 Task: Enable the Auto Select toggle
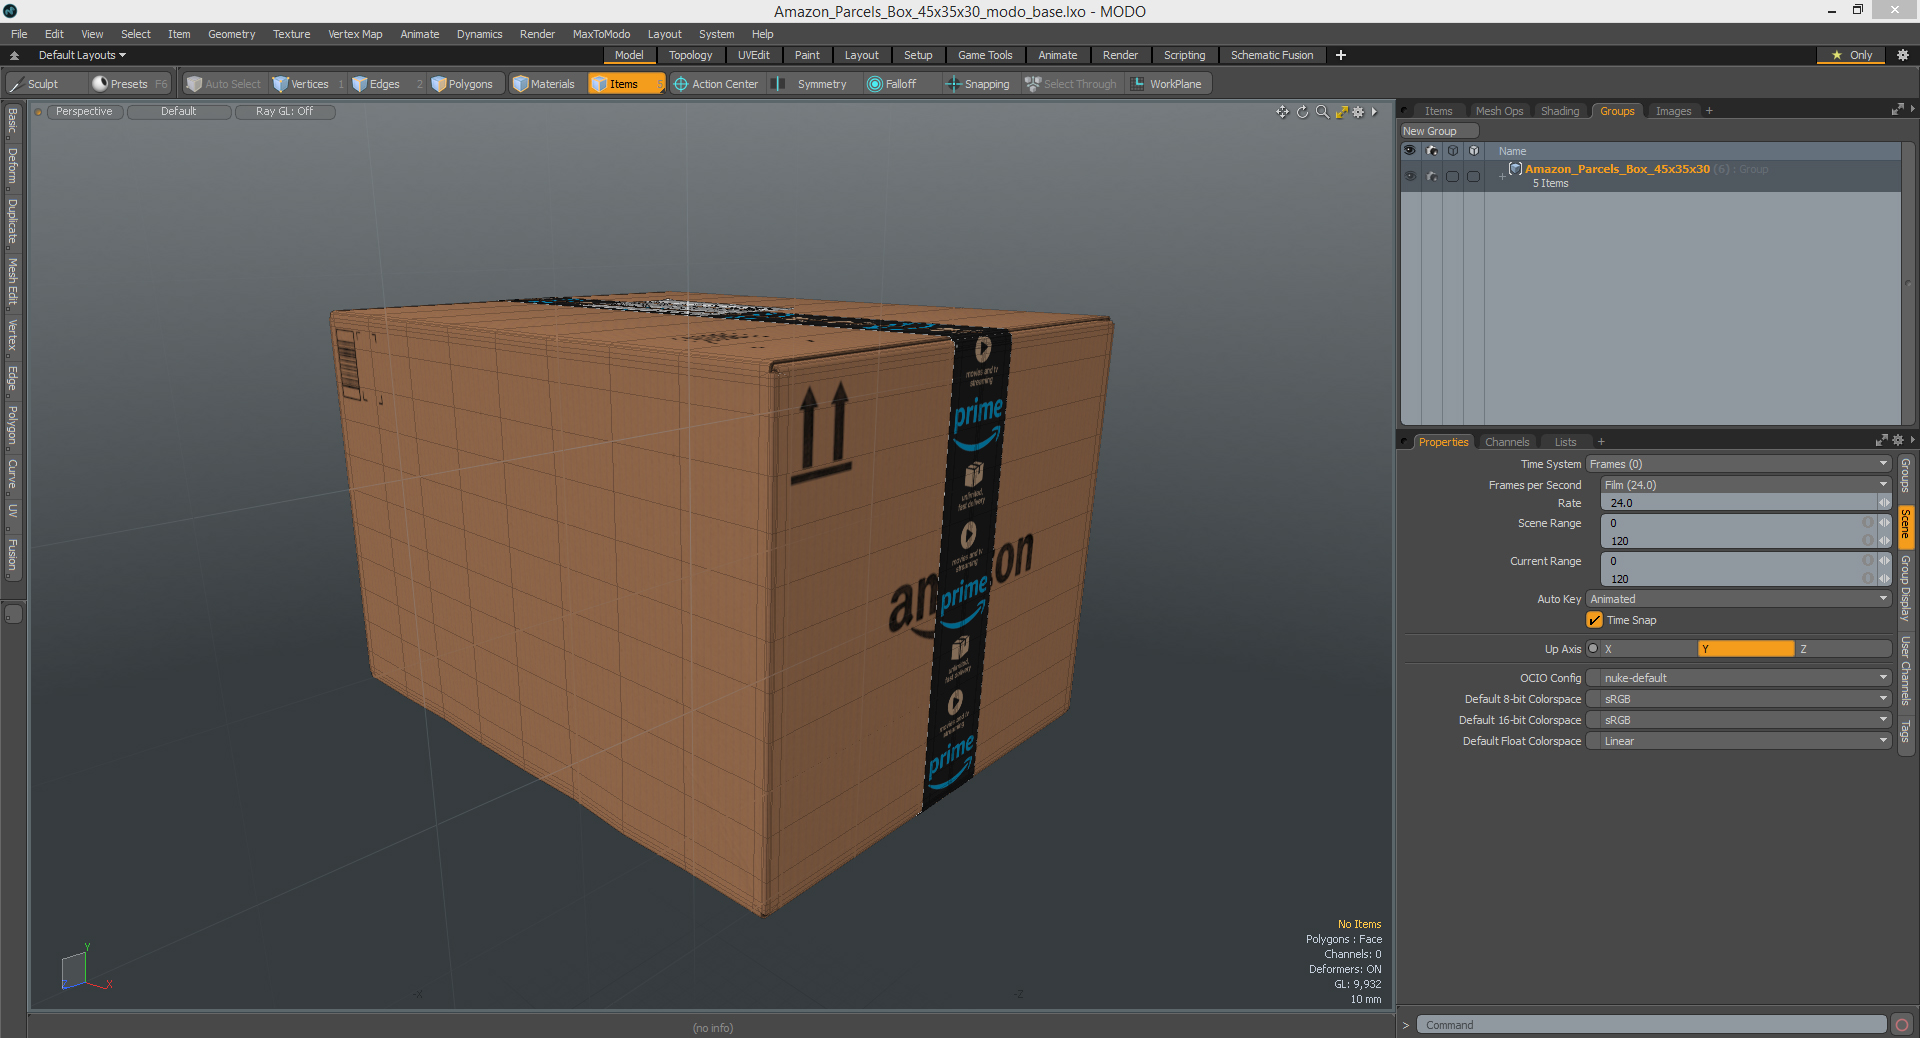[224, 84]
